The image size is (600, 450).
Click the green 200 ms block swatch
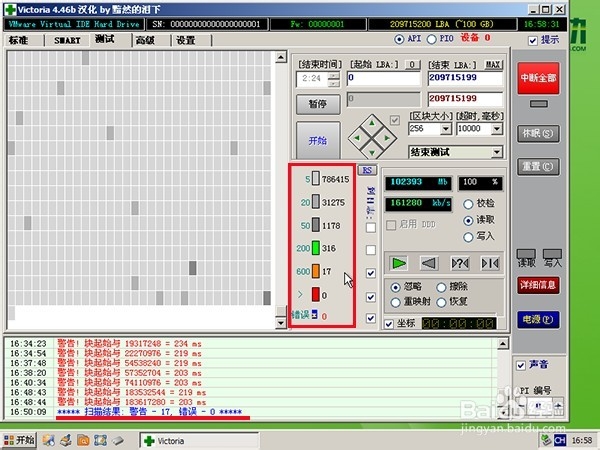[x=316, y=248]
